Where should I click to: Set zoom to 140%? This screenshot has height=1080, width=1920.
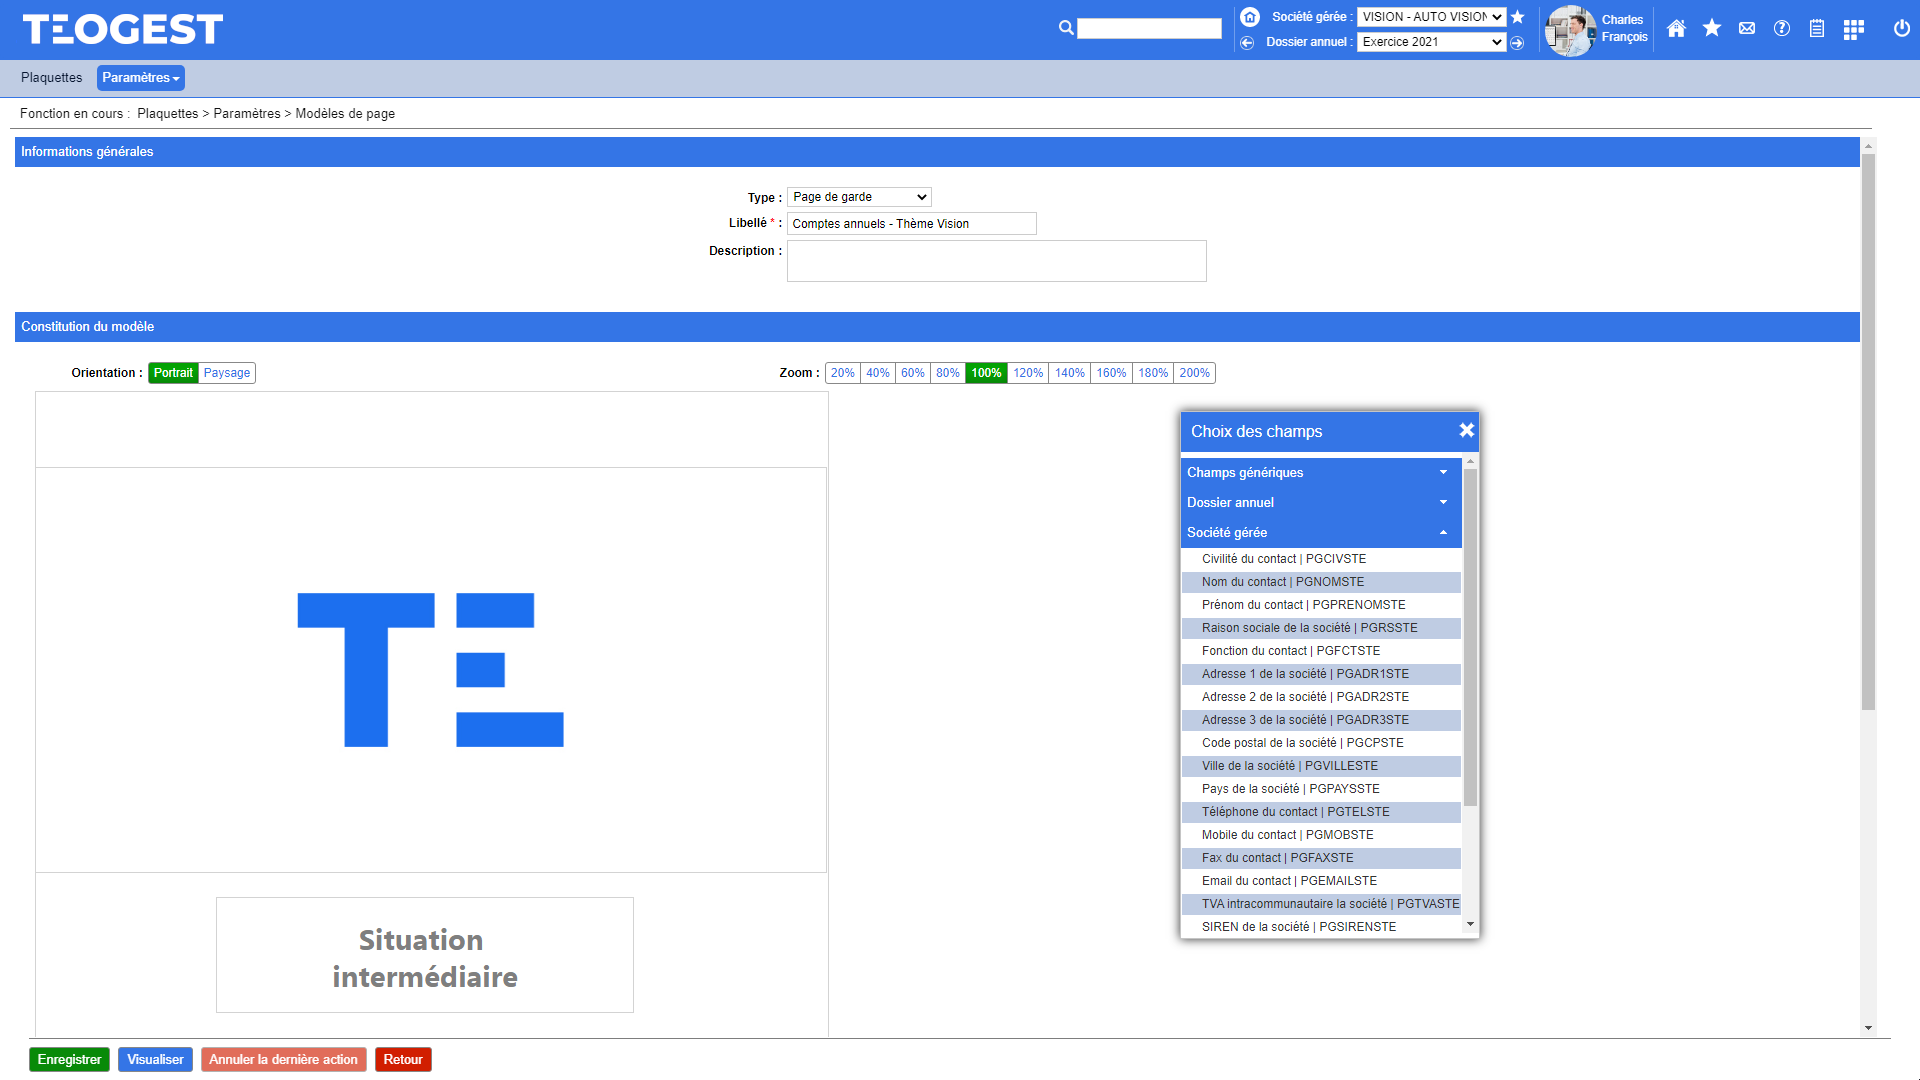(x=1070, y=373)
